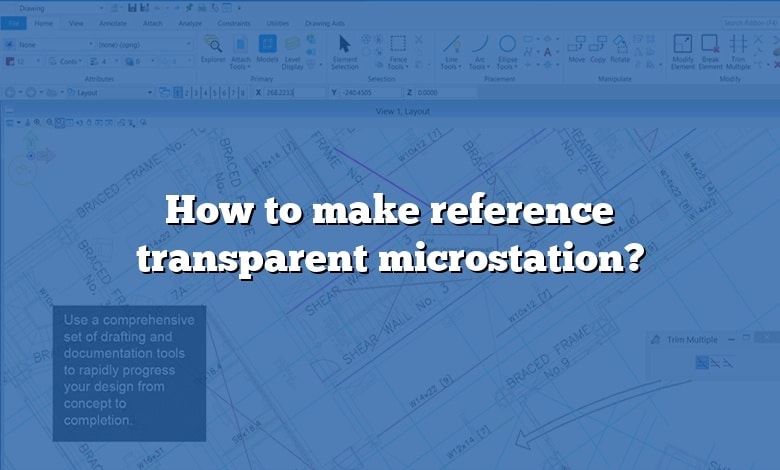Switch to the Annotate ribbon tab
780x470 pixels.
click(113, 23)
